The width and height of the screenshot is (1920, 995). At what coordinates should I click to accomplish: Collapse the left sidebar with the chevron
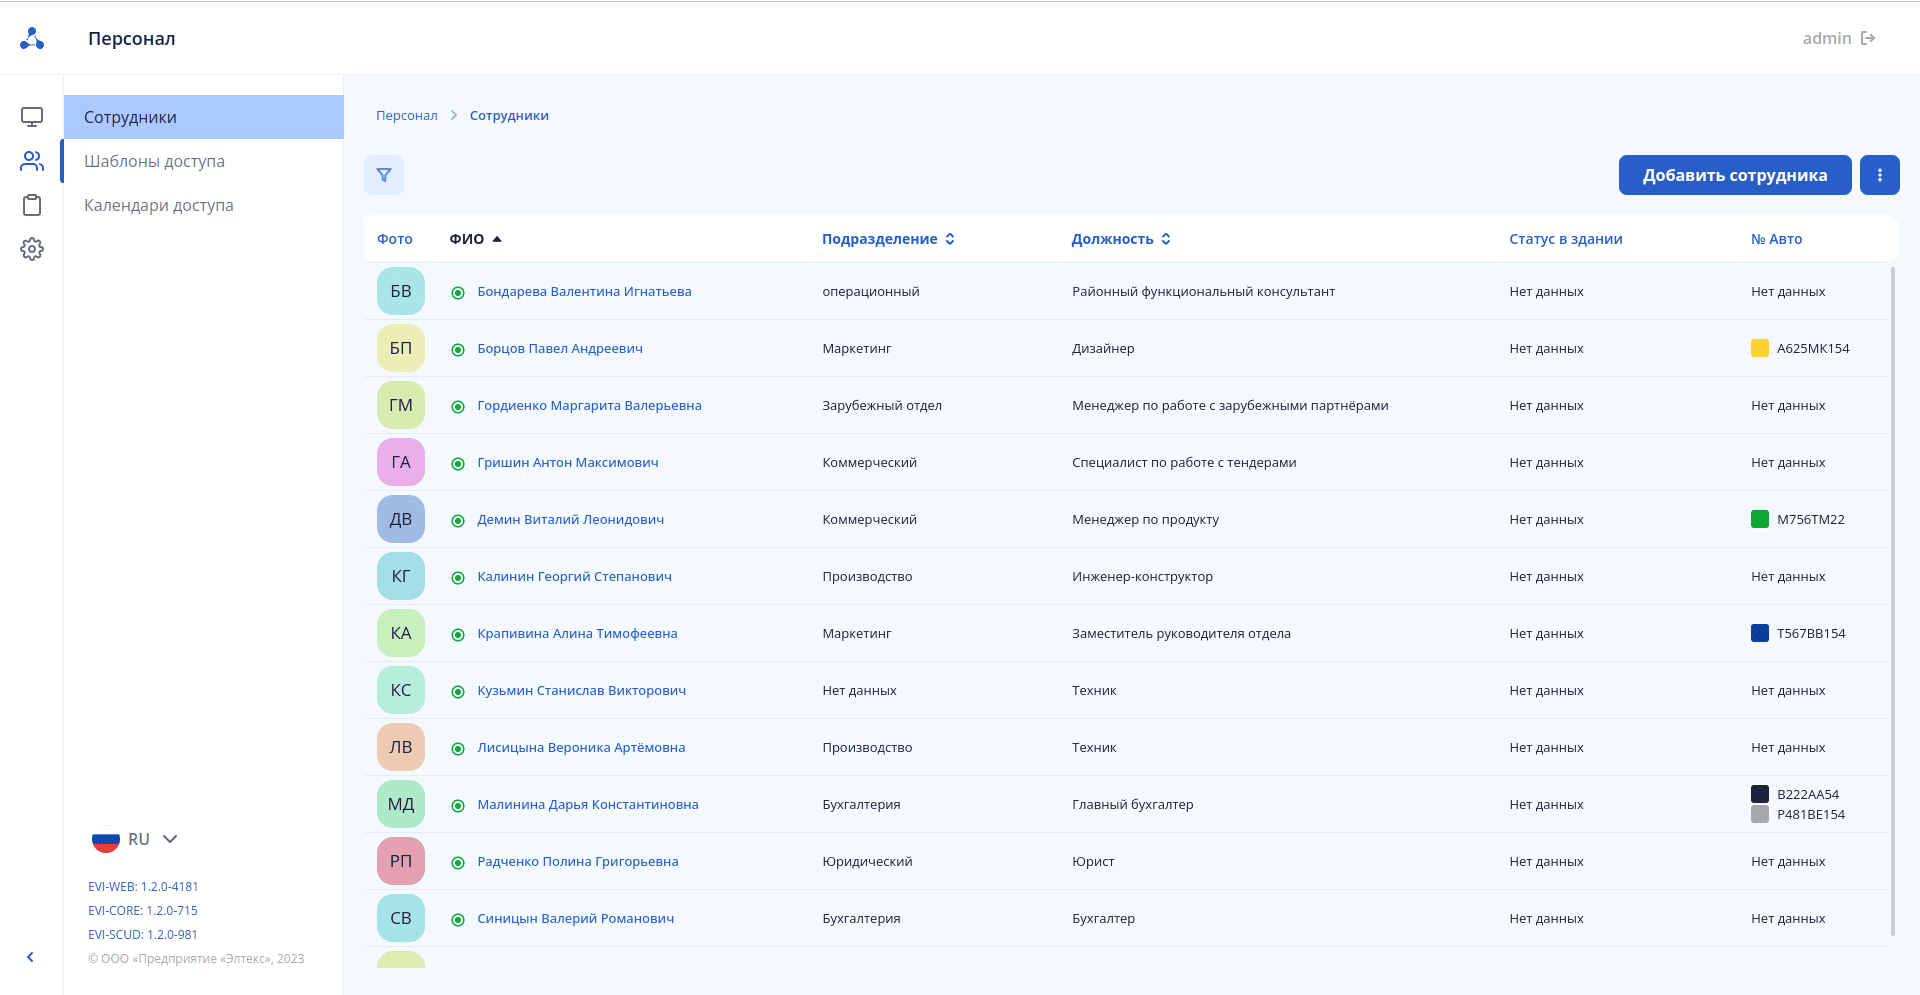click(30, 957)
